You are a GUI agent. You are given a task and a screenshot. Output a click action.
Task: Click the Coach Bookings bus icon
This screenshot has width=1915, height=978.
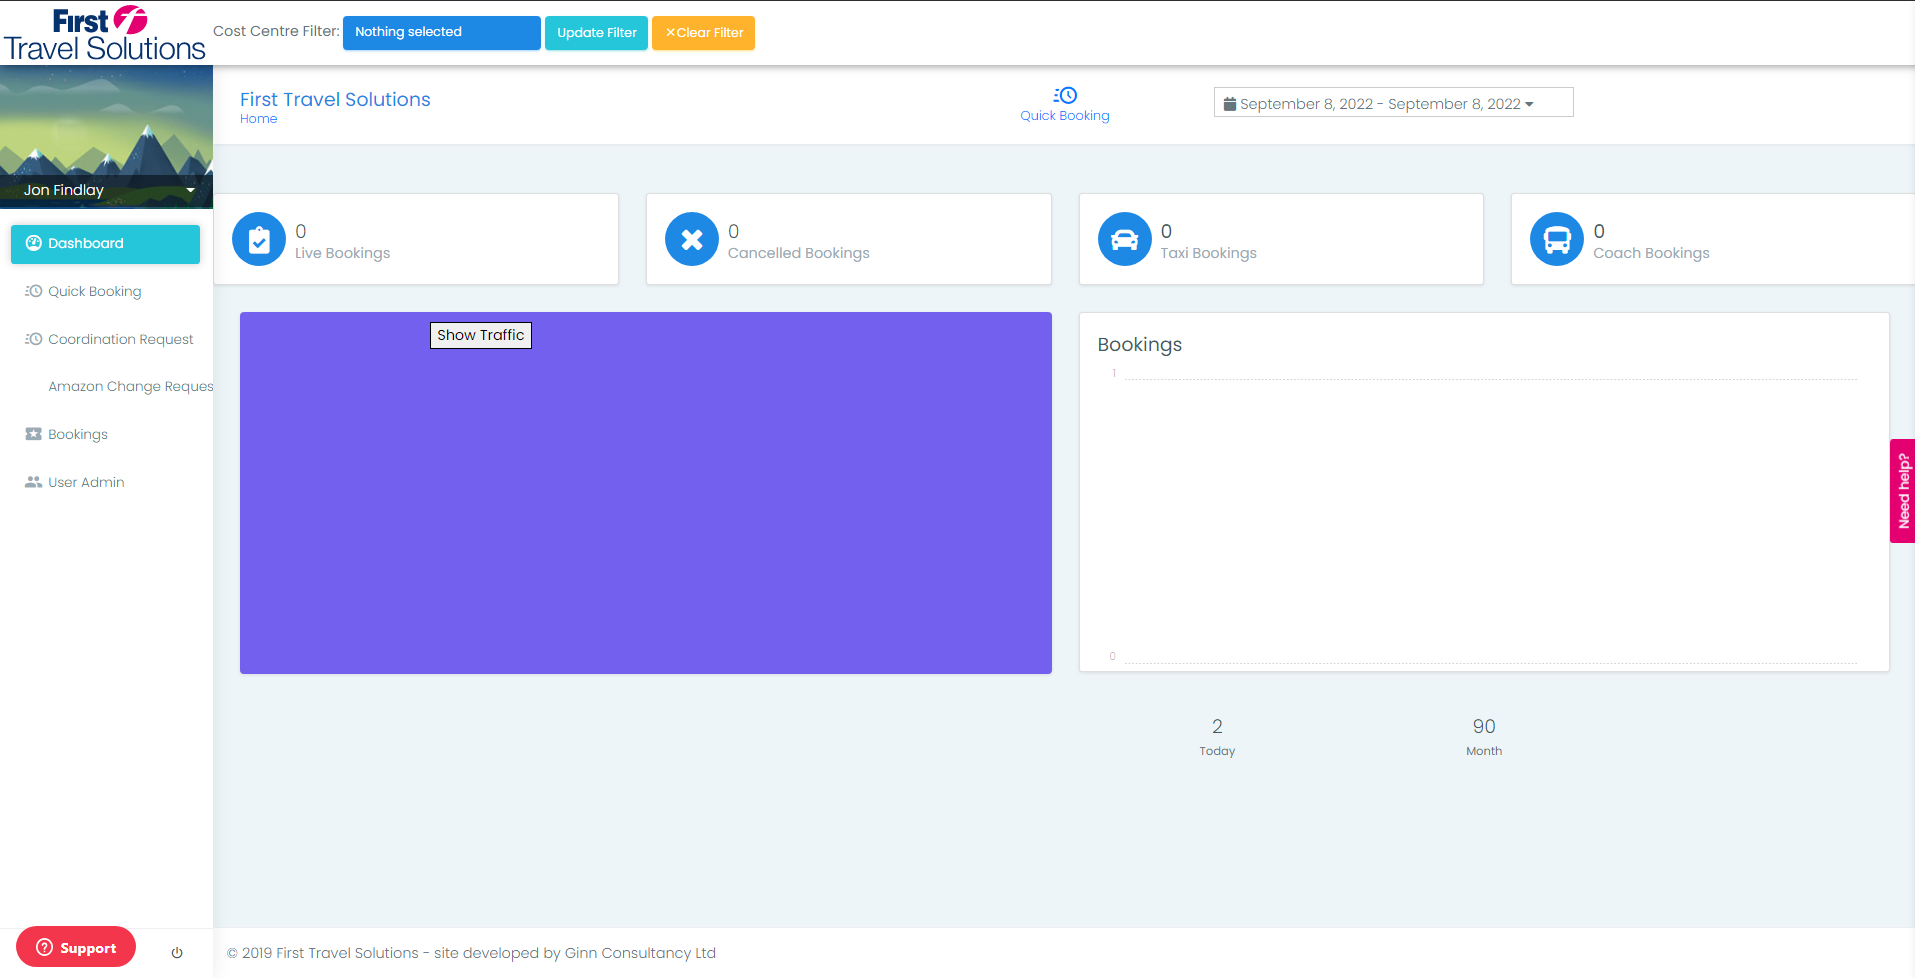coord(1557,240)
